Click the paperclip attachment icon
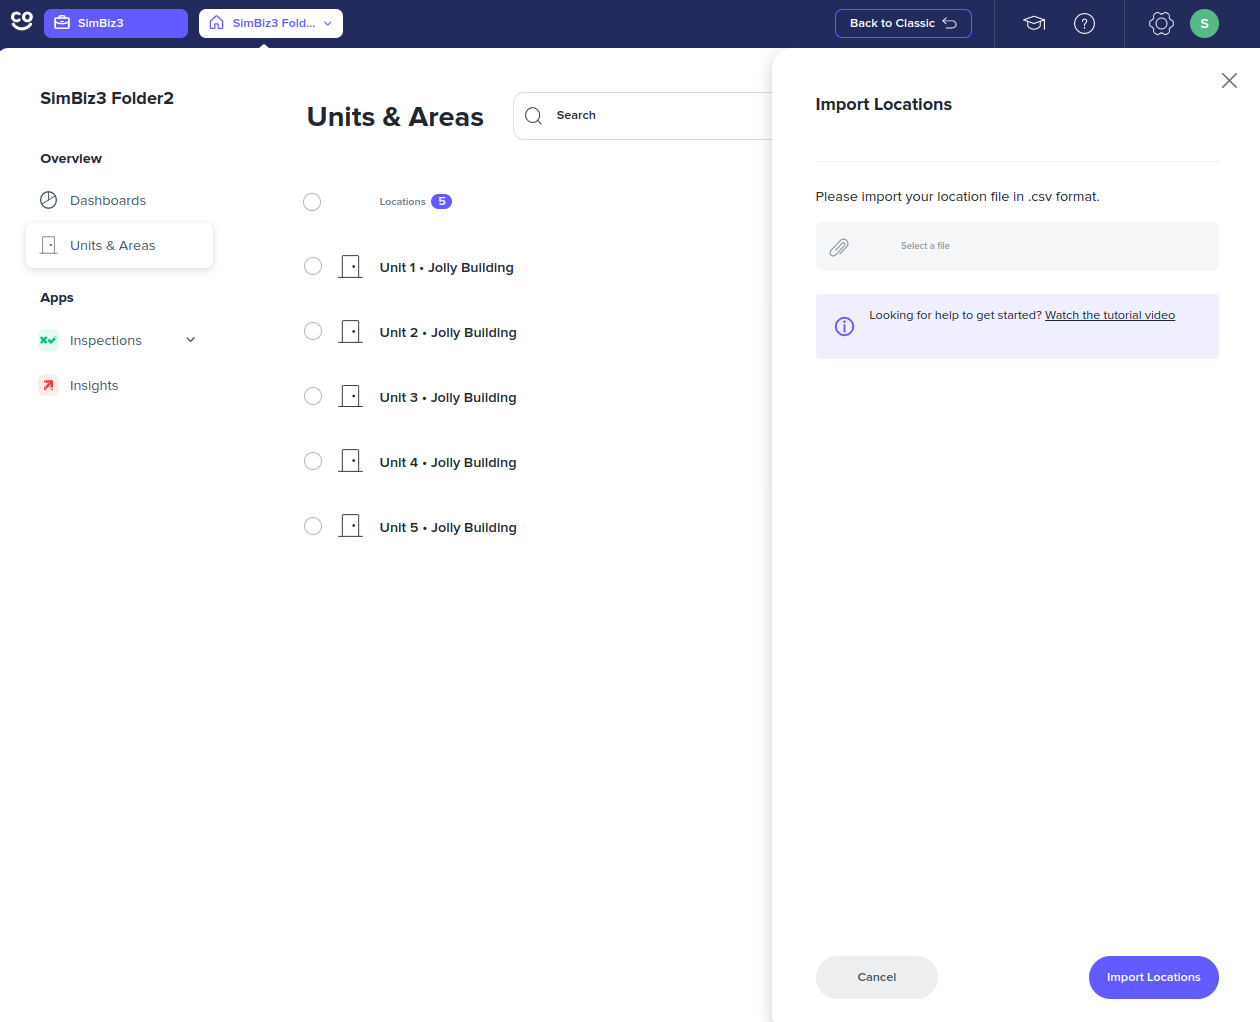This screenshot has width=1260, height=1022. (x=839, y=247)
